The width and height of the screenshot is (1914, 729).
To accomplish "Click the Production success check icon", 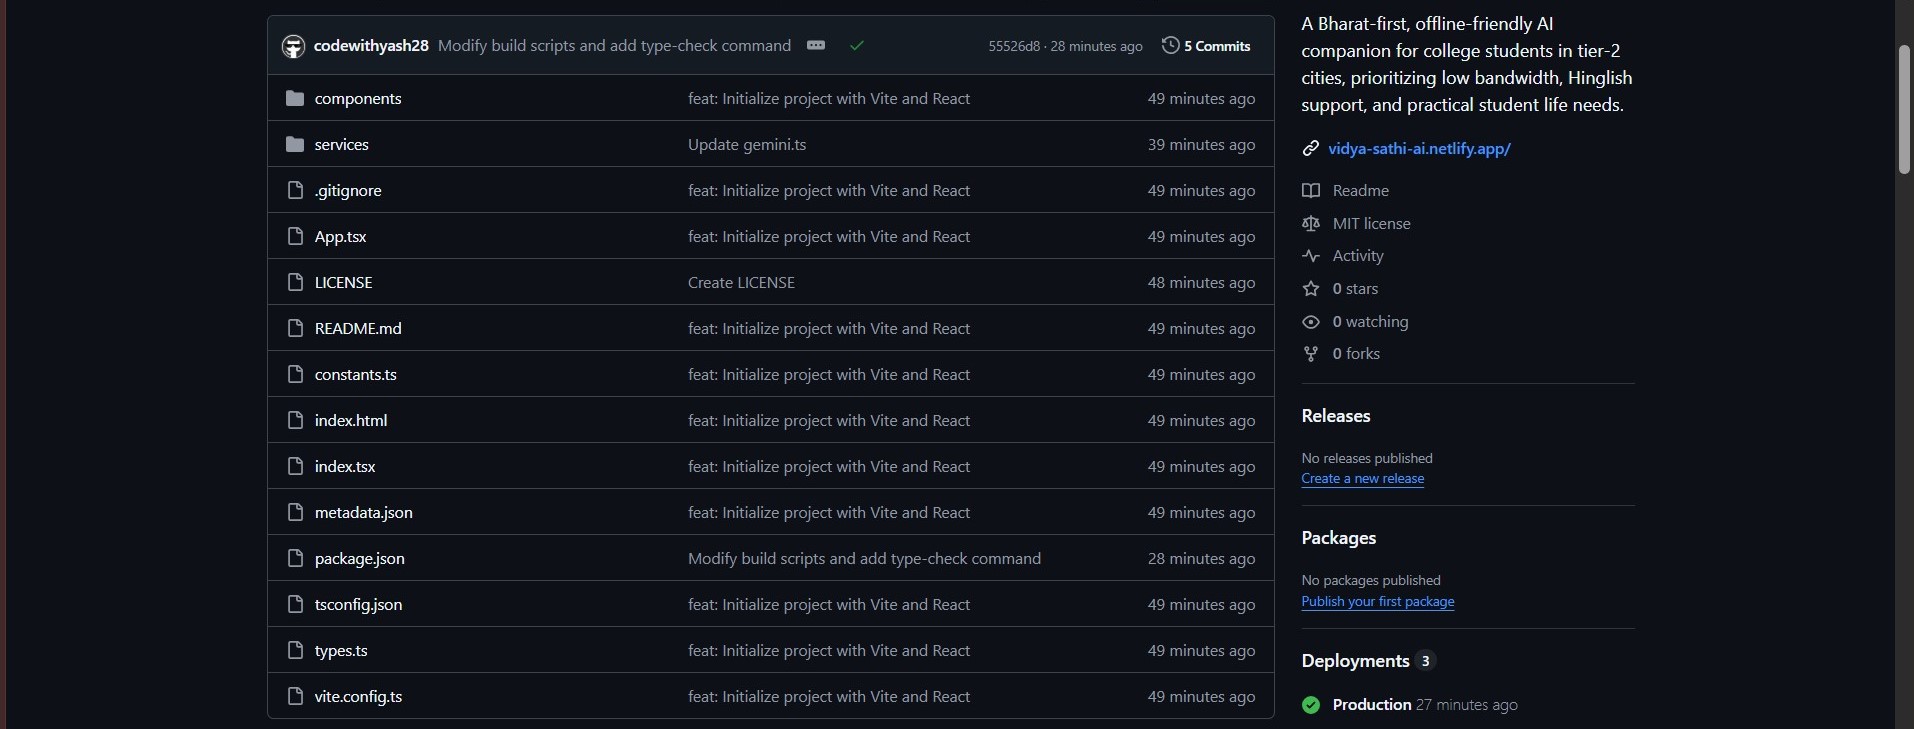I will click(x=1311, y=705).
